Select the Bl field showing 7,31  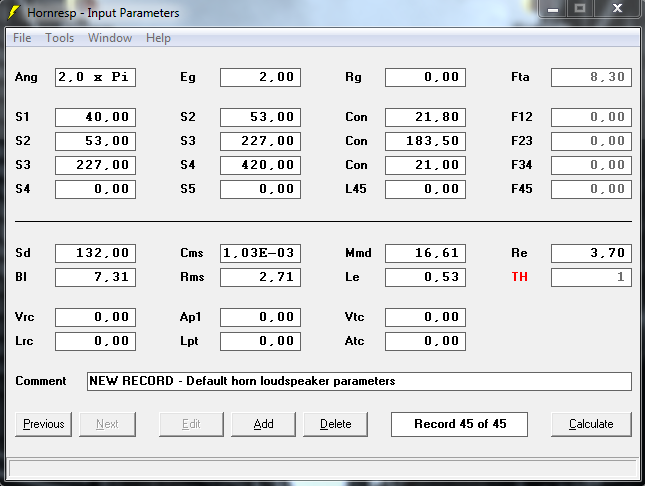95,277
